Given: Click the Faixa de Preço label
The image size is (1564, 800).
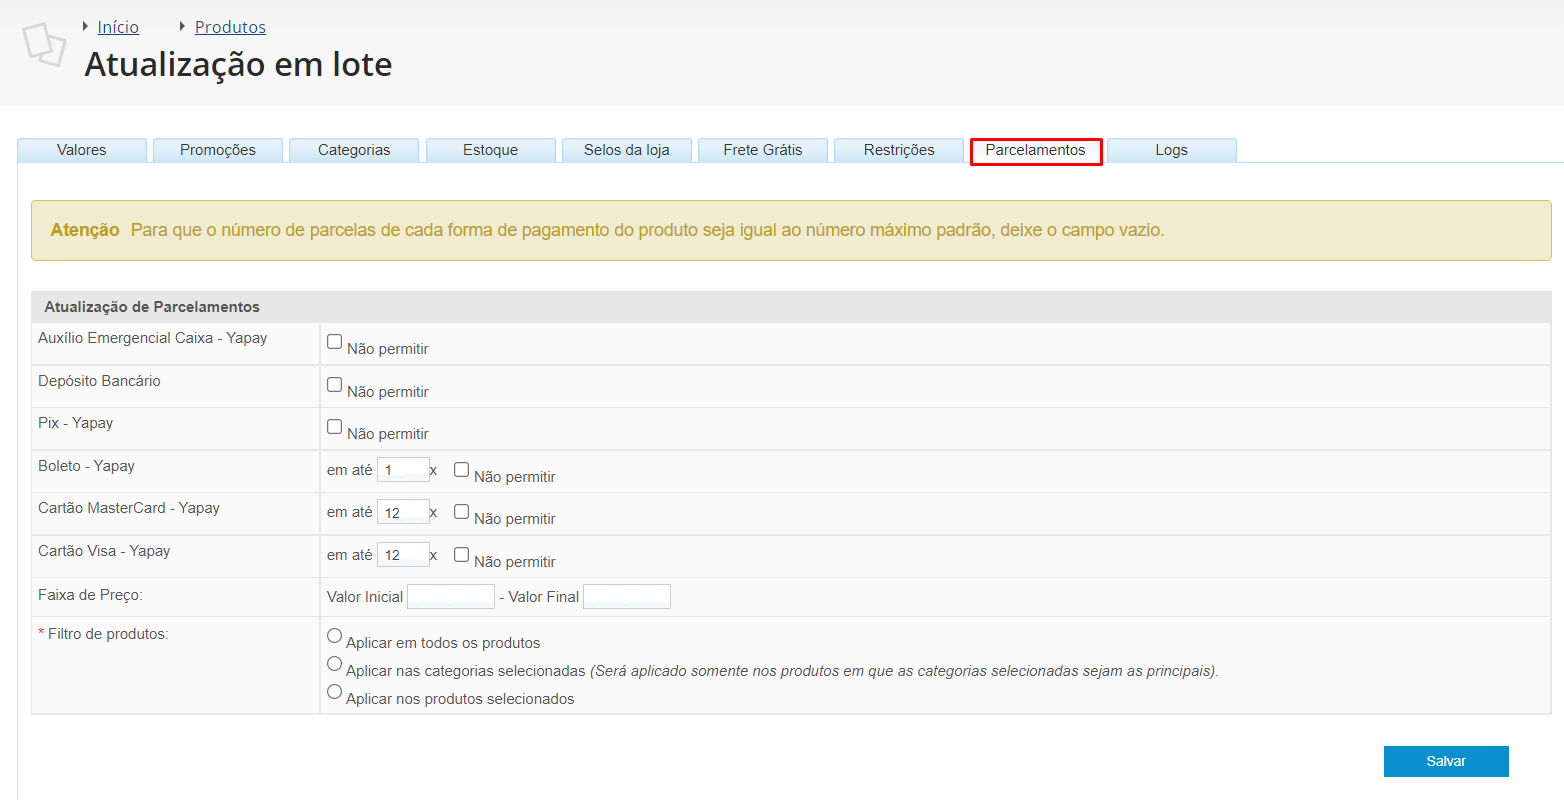Looking at the screenshot, I should 90,595.
